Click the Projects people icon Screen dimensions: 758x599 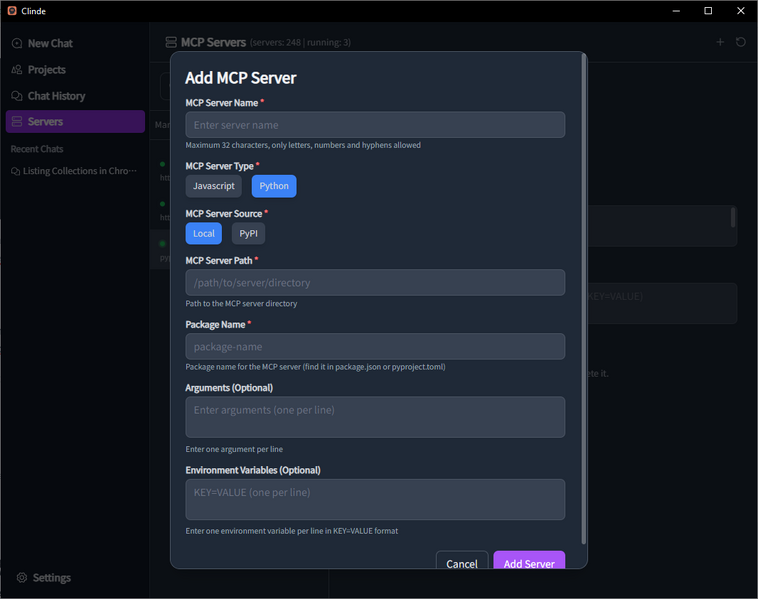point(17,70)
